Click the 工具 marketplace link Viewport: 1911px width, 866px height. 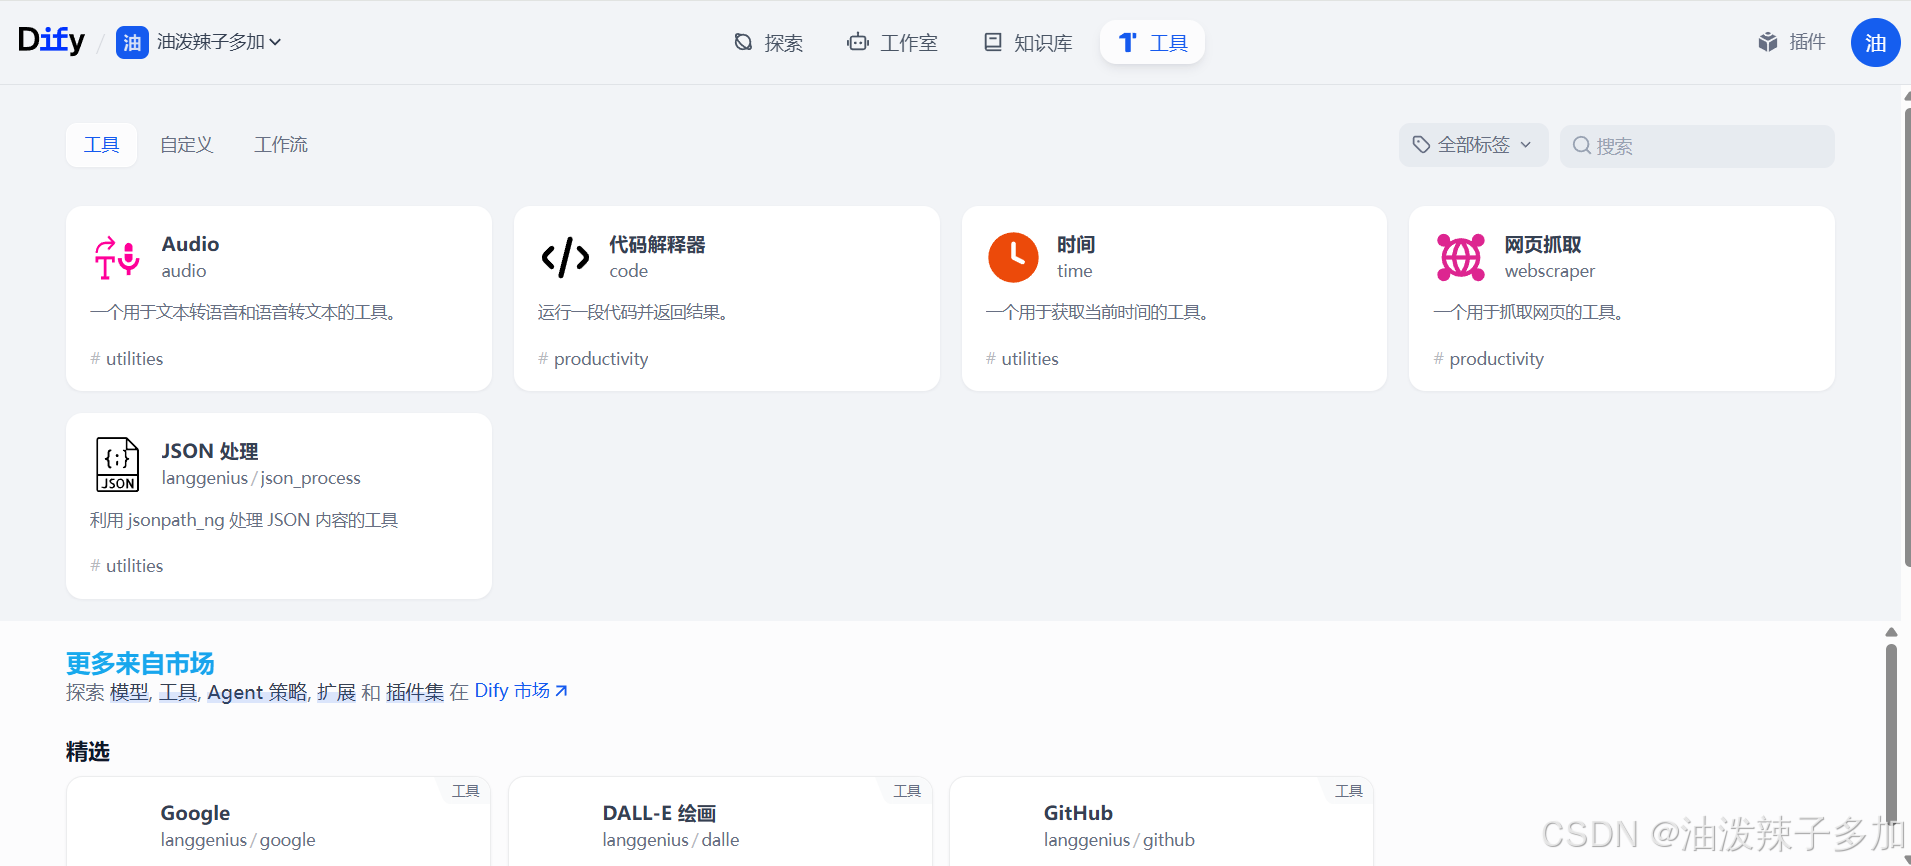[x=178, y=692]
